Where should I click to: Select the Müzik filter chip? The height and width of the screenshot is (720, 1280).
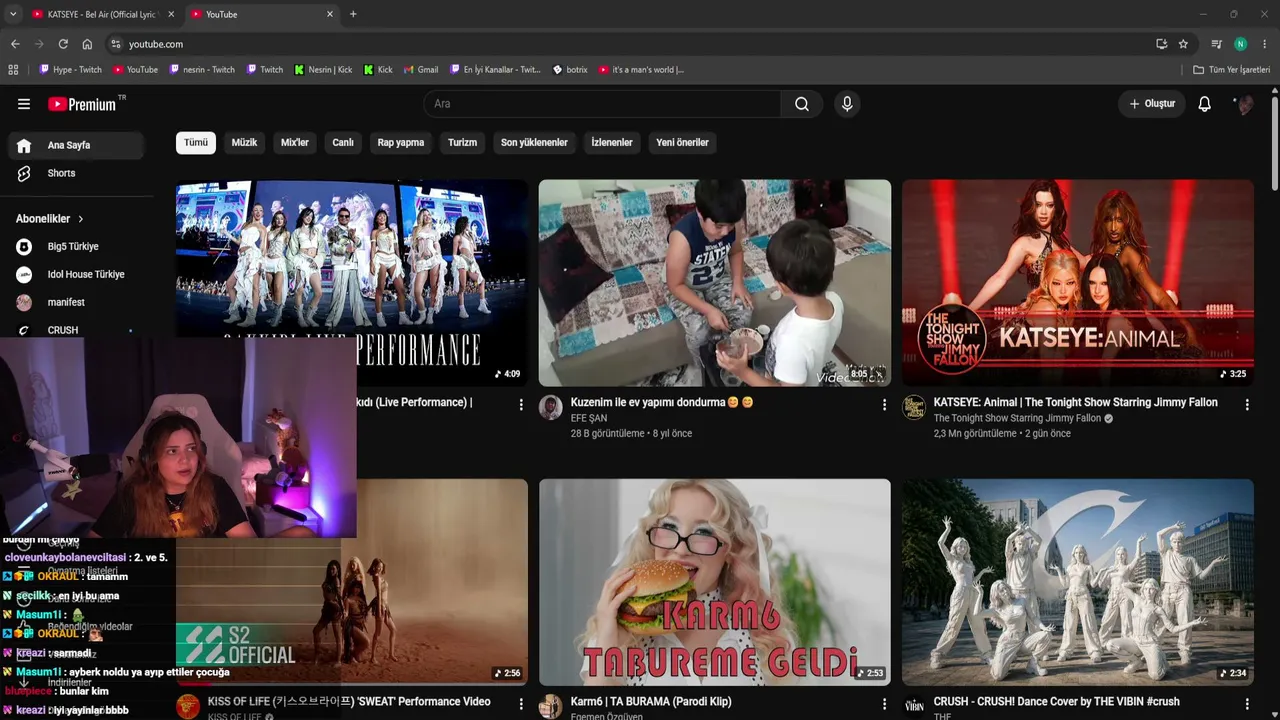[x=244, y=142]
